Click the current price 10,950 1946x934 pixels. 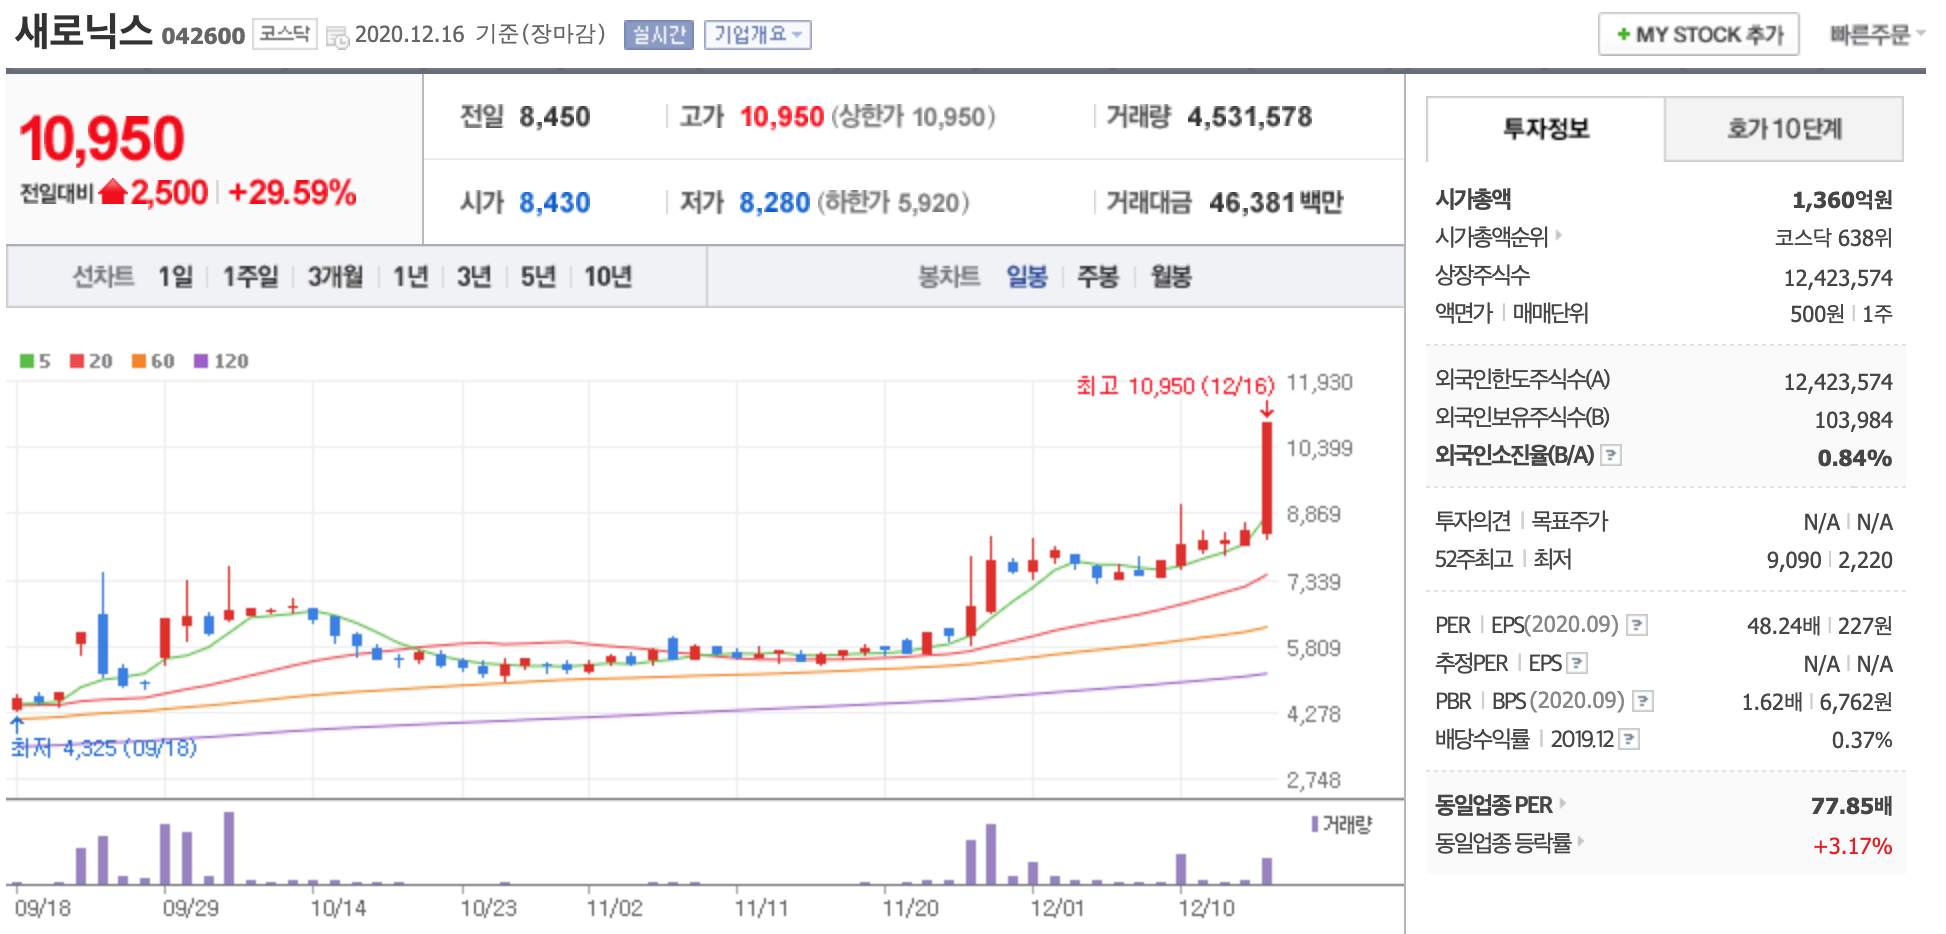(102, 138)
